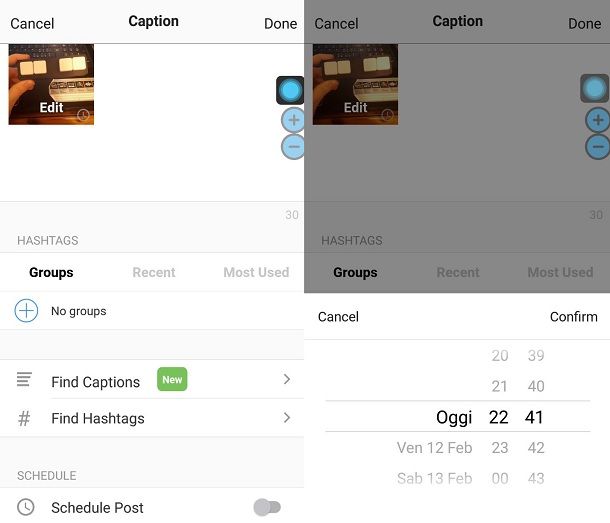Tap the minus zoom icon in left panel
The image size is (610, 523).
(x=293, y=147)
